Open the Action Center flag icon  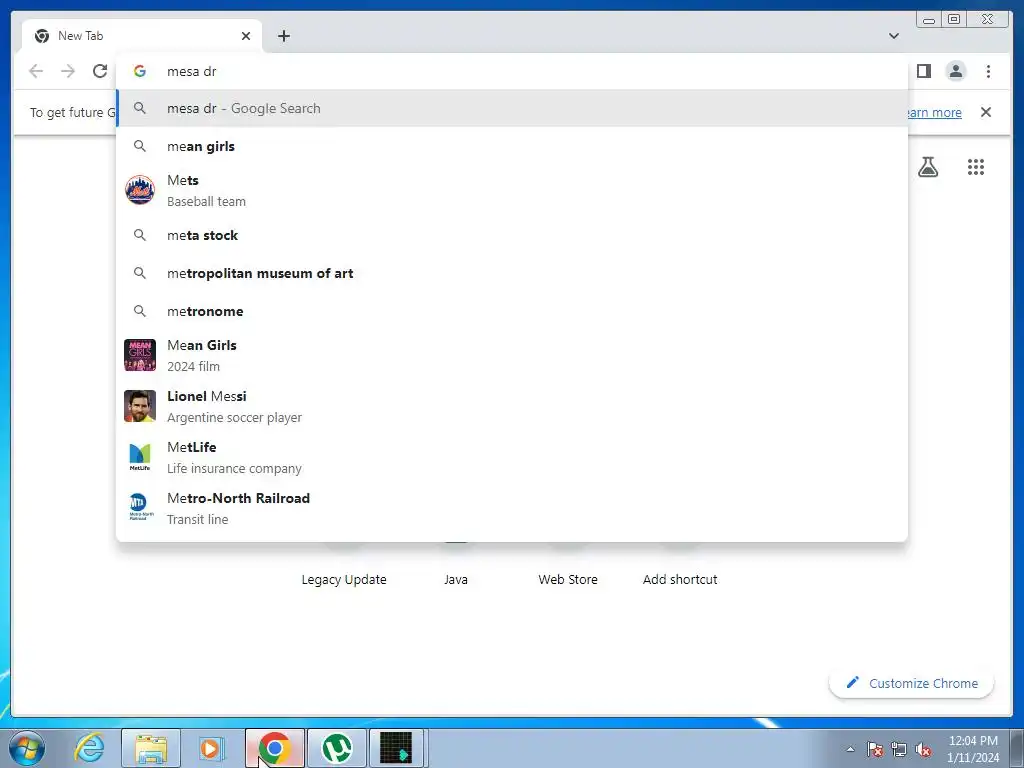click(875, 749)
